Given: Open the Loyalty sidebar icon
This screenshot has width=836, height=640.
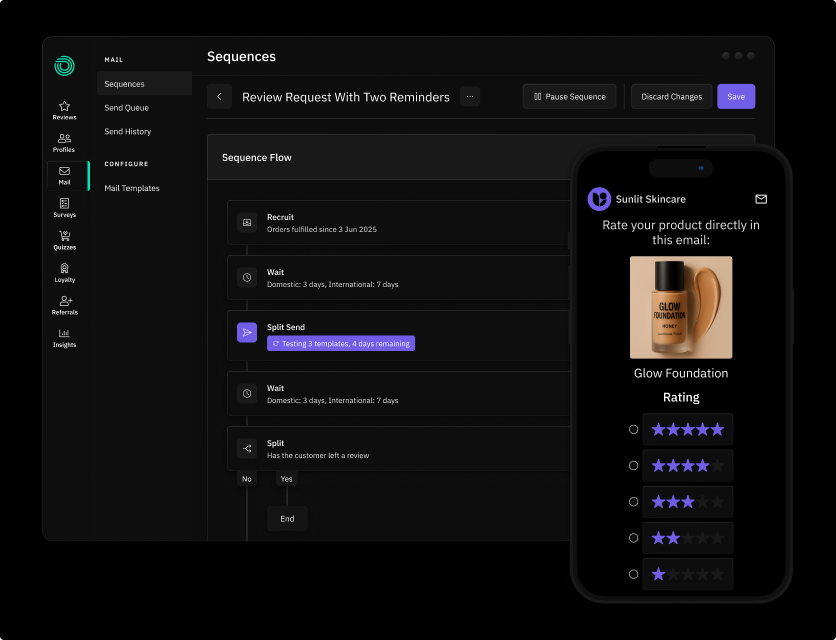Looking at the screenshot, I should [x=63, y=268].
